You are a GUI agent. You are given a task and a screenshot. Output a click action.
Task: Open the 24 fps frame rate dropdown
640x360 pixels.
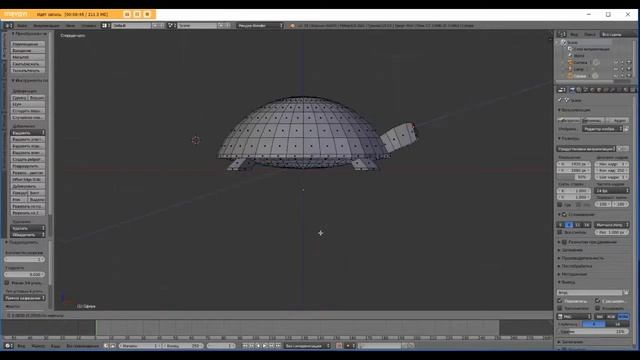tap(611, 191)
